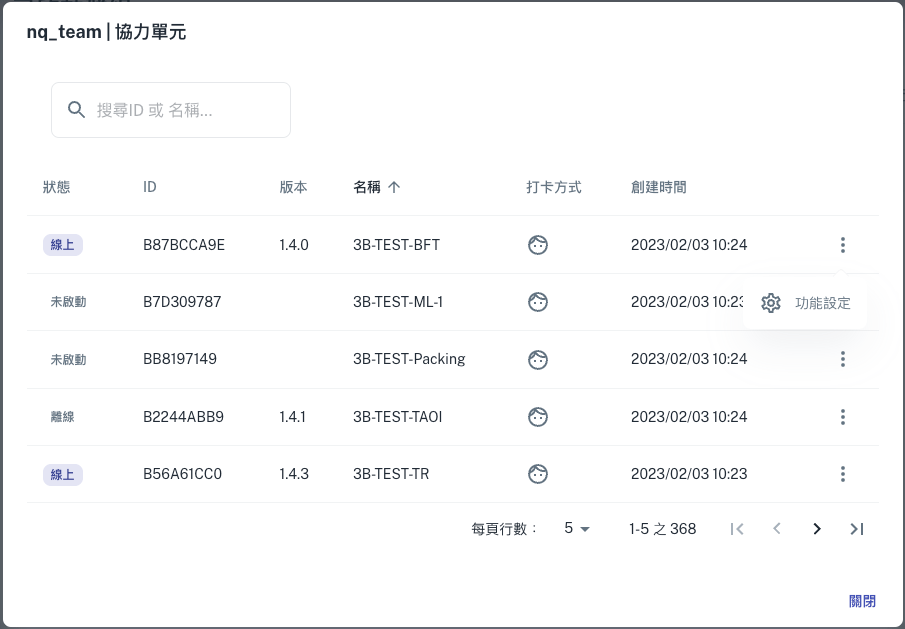Viewport: 905px width, 629px height.
Task: Jump to the last page of results
Action: (x=856, y=529)
